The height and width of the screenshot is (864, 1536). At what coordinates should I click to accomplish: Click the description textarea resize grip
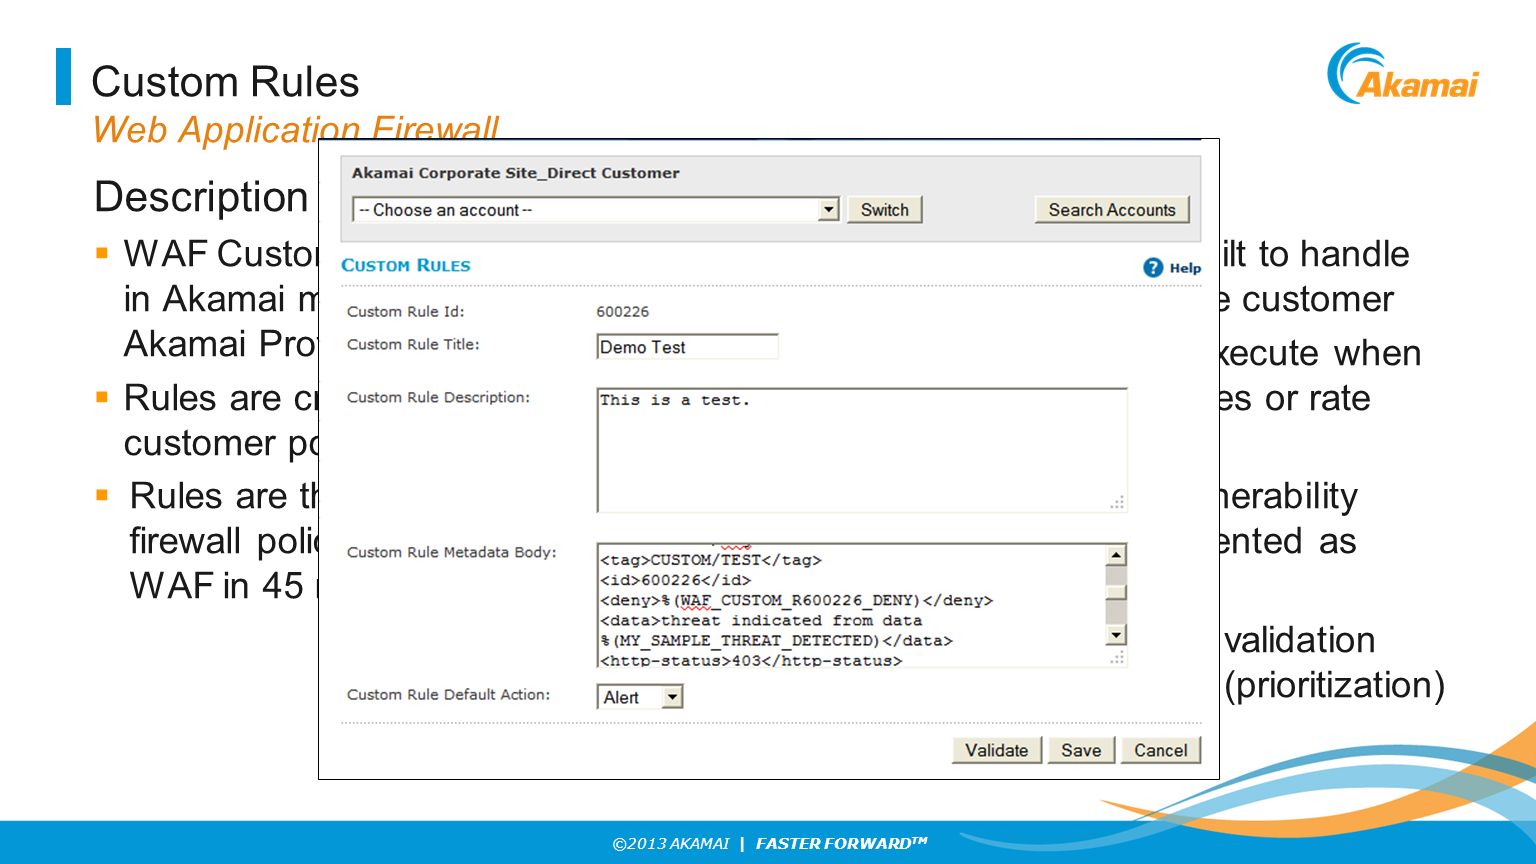click(x=1117, y=503)
